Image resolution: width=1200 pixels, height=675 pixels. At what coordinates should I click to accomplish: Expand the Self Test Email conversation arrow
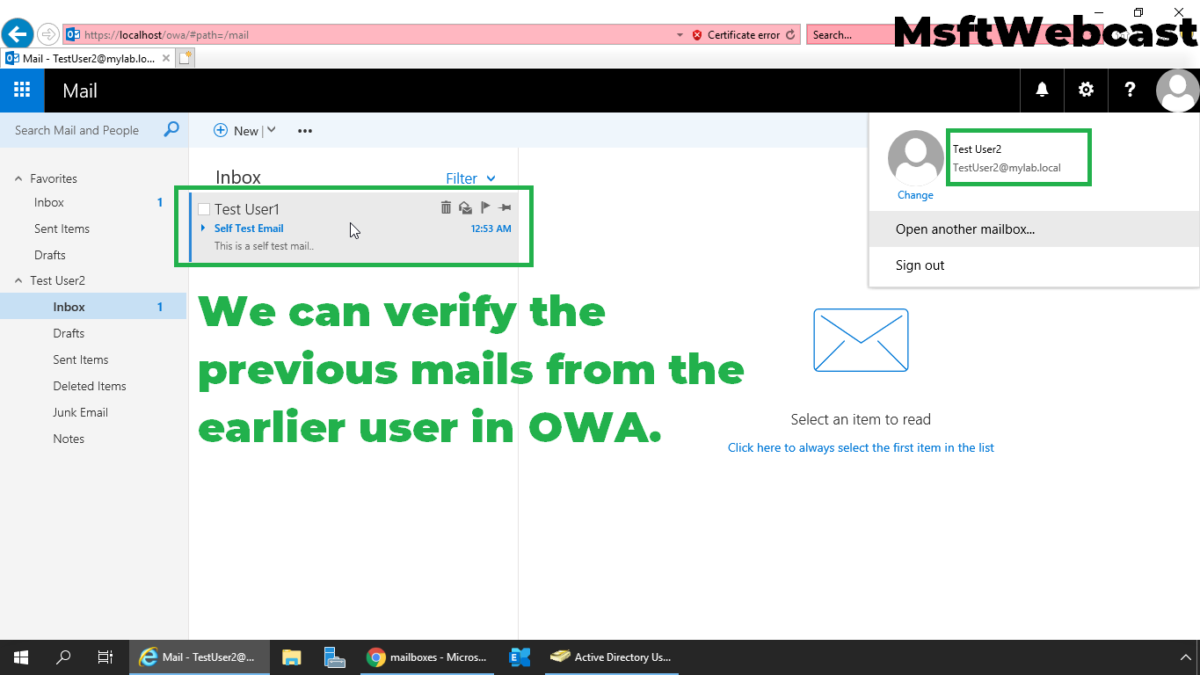click(x=202, y=228)
